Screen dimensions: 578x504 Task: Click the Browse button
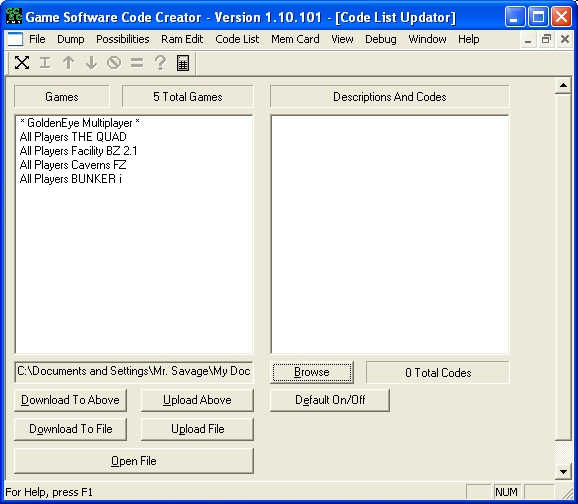point(311,372)
